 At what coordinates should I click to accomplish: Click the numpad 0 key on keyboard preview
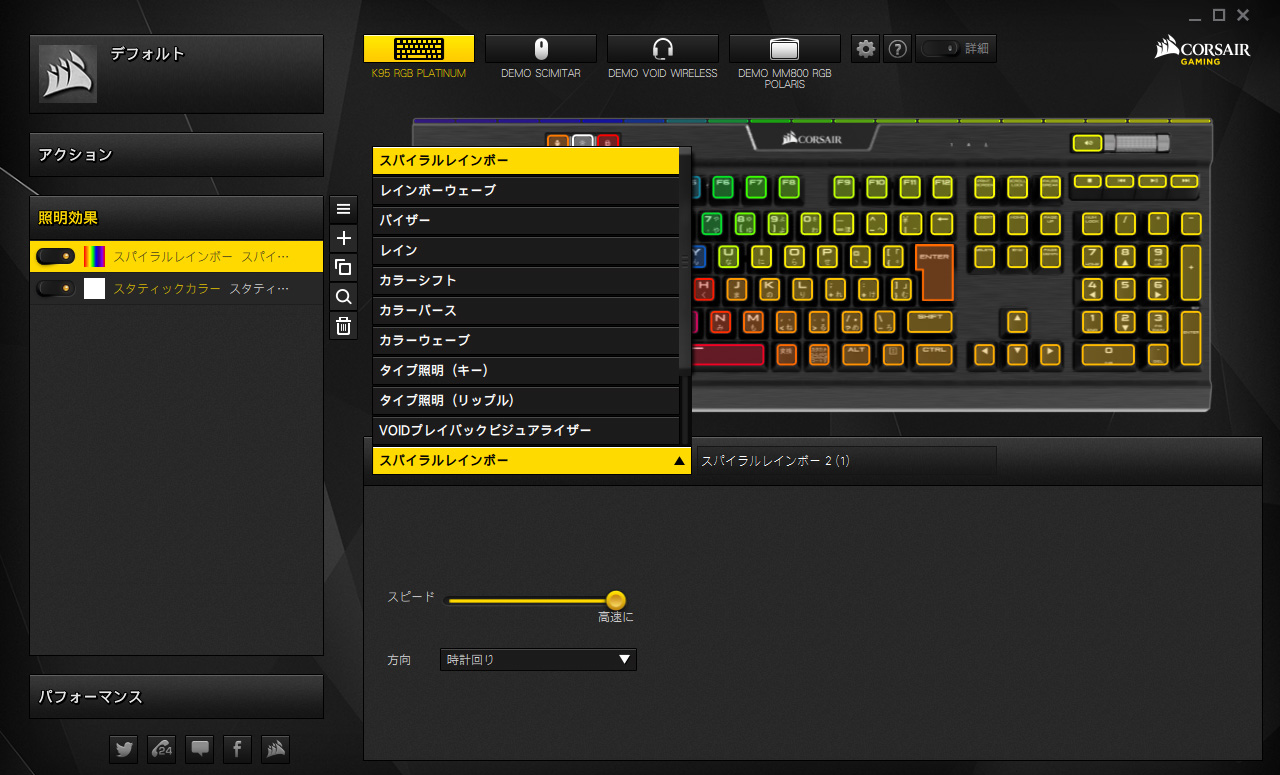1108,354
